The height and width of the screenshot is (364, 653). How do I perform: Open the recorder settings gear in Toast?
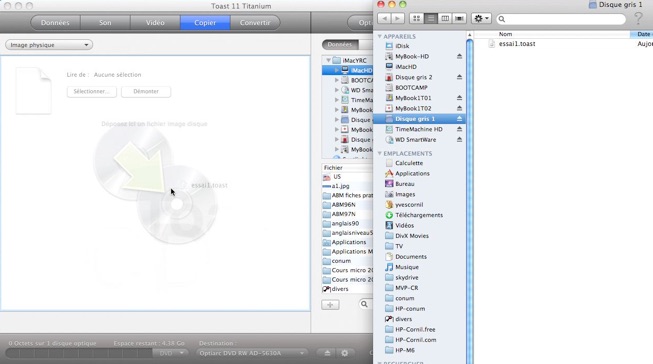click(345, 353)
